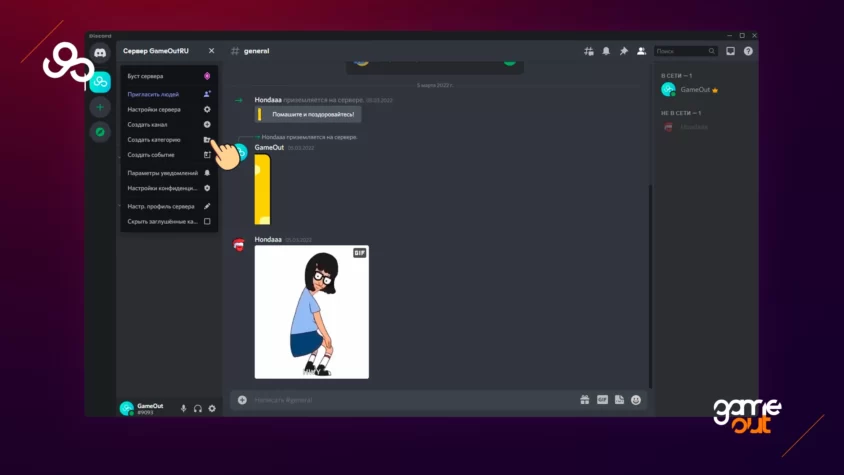Open Настройки сервера from server menu
The width and height of the screenshot is (844, 475).
pos(169,109)
